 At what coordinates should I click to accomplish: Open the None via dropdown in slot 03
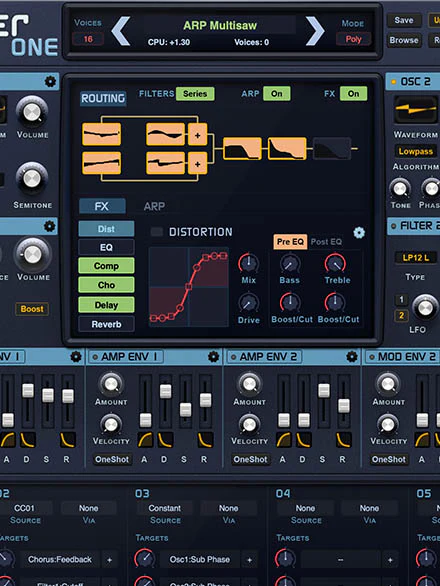pyautogui.click(x=228, y=508)
